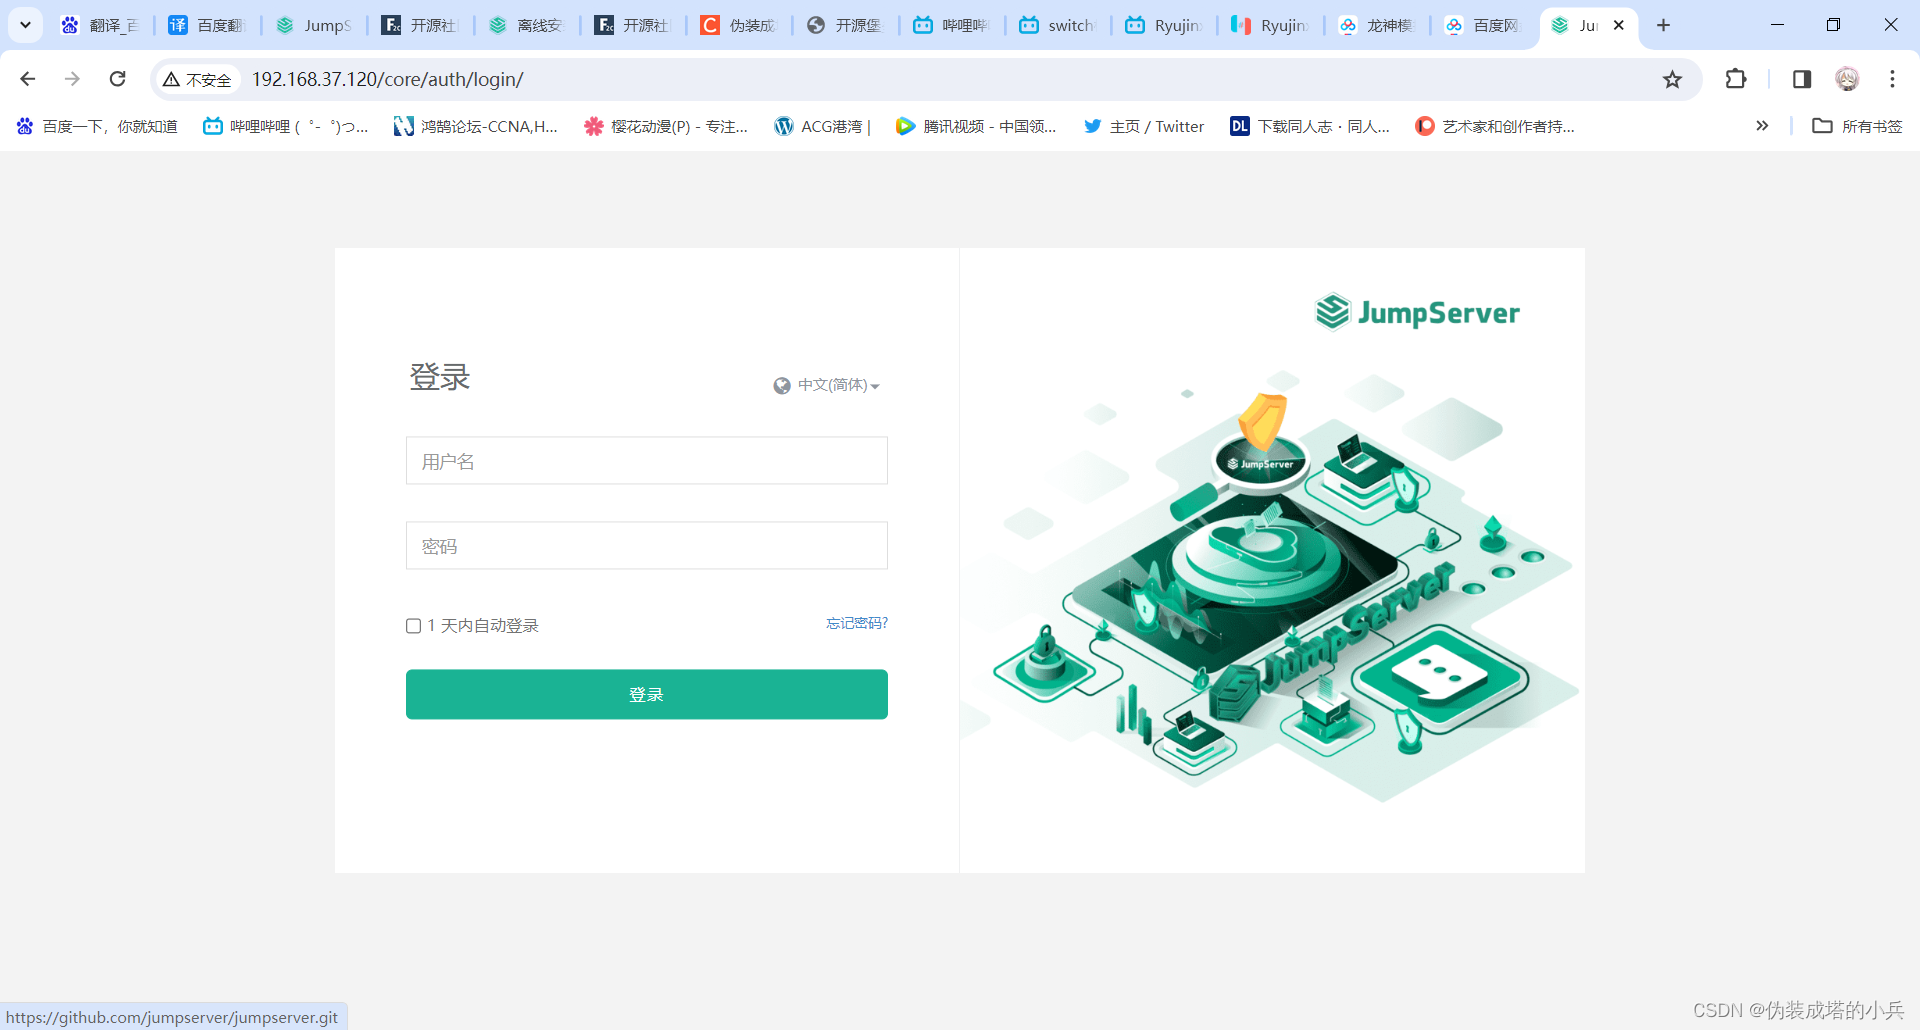The image size is (1920, 1030).
Task: Click the green 登录 button
Action: point(646,694)
